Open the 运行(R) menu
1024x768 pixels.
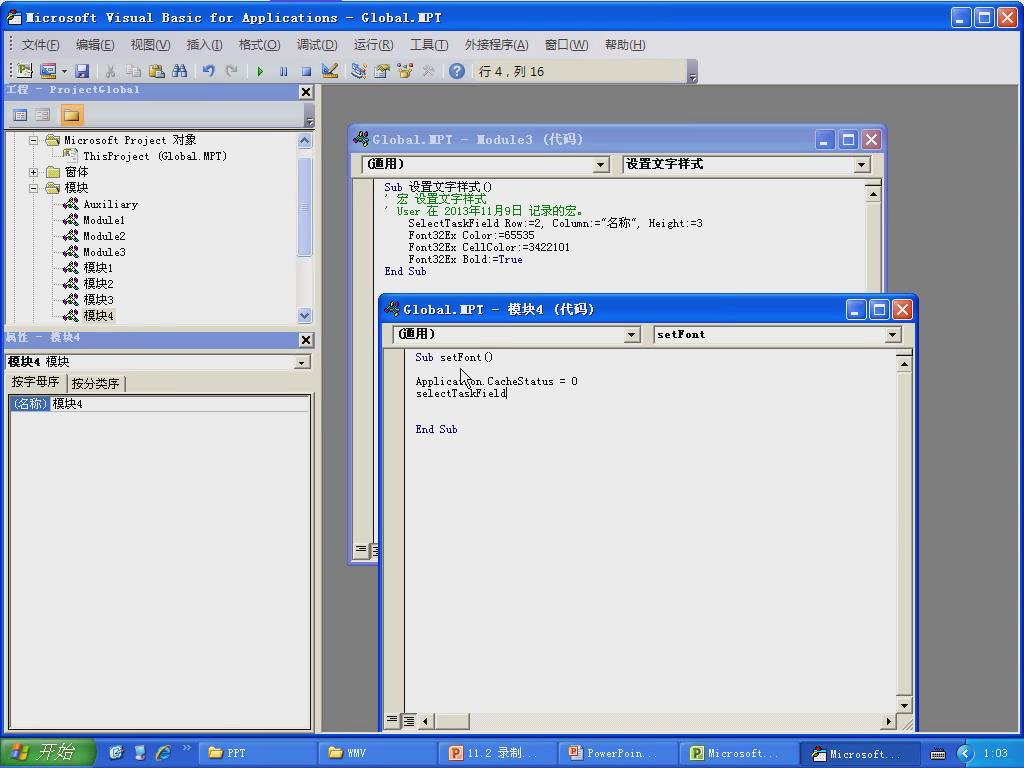coord(374,44)
